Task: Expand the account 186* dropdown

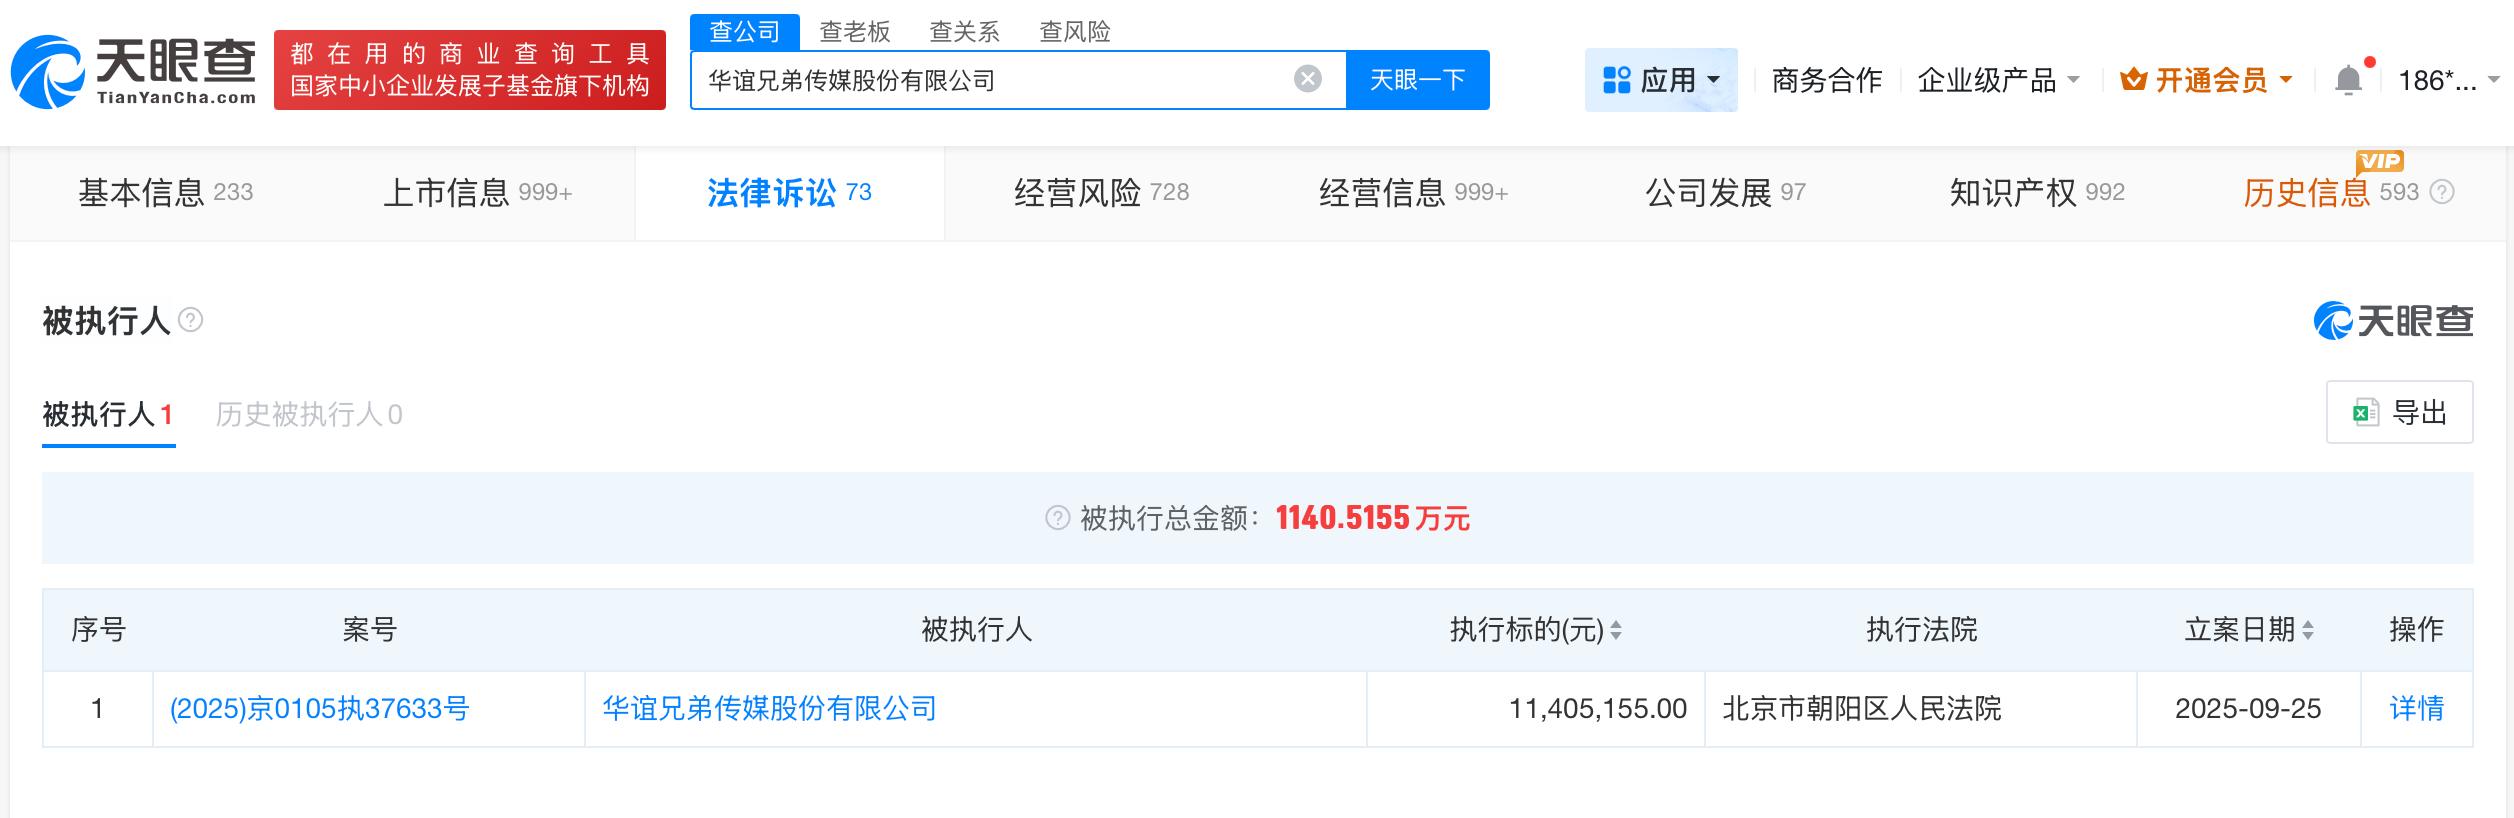Action: tap(2449, 80)
